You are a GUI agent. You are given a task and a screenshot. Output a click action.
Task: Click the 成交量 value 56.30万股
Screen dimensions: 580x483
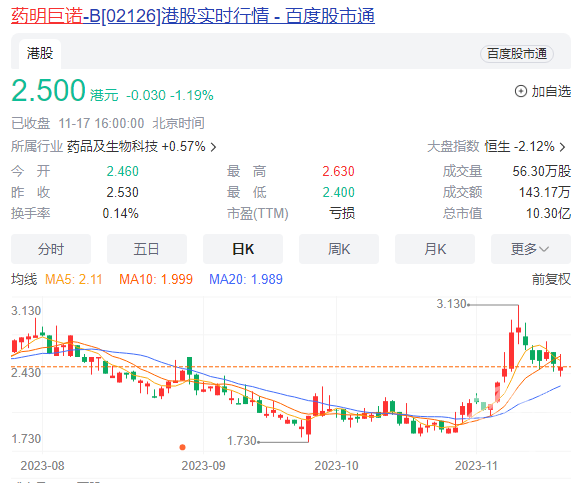pos(542,171)
